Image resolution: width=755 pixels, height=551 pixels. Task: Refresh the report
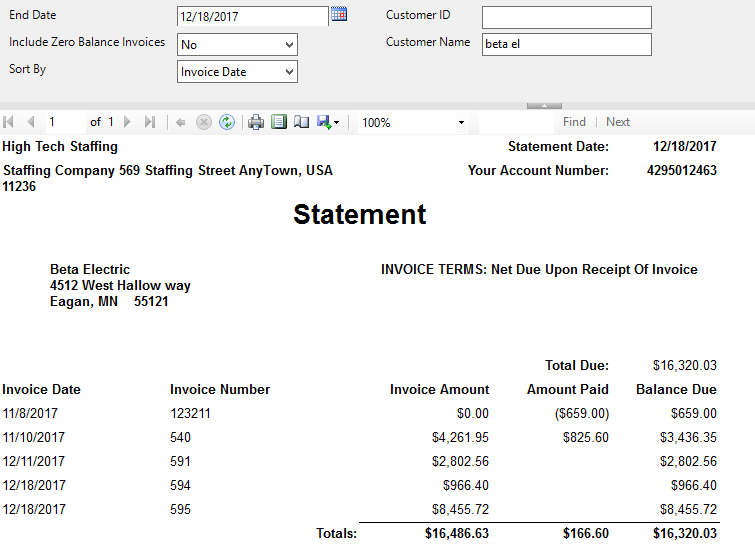pos(227,122)
